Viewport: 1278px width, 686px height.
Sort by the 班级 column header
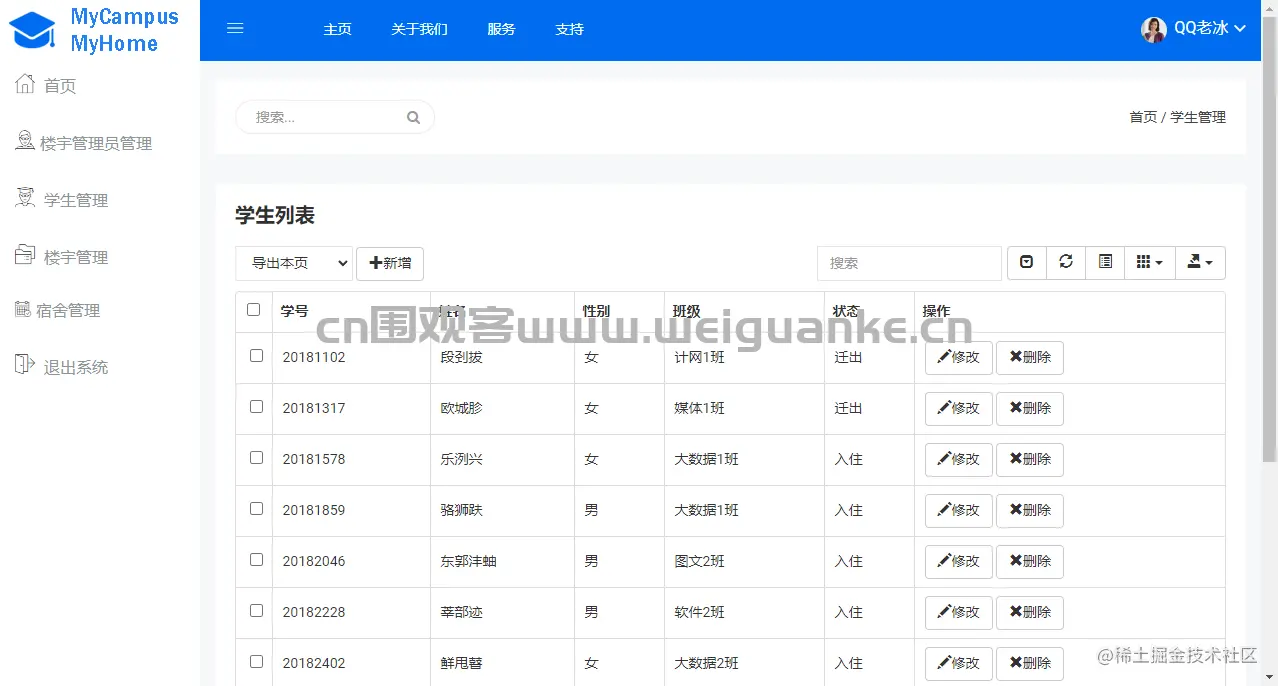pos(744,311)
